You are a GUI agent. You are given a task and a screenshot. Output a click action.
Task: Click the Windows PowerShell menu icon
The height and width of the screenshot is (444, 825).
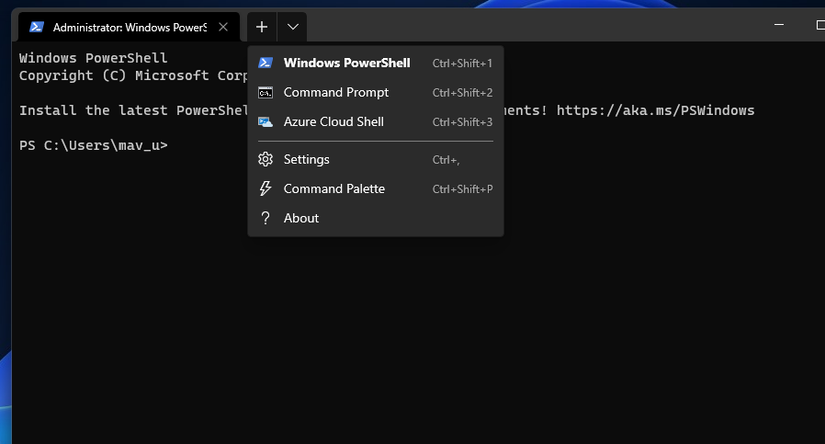(x=265, y=63)
